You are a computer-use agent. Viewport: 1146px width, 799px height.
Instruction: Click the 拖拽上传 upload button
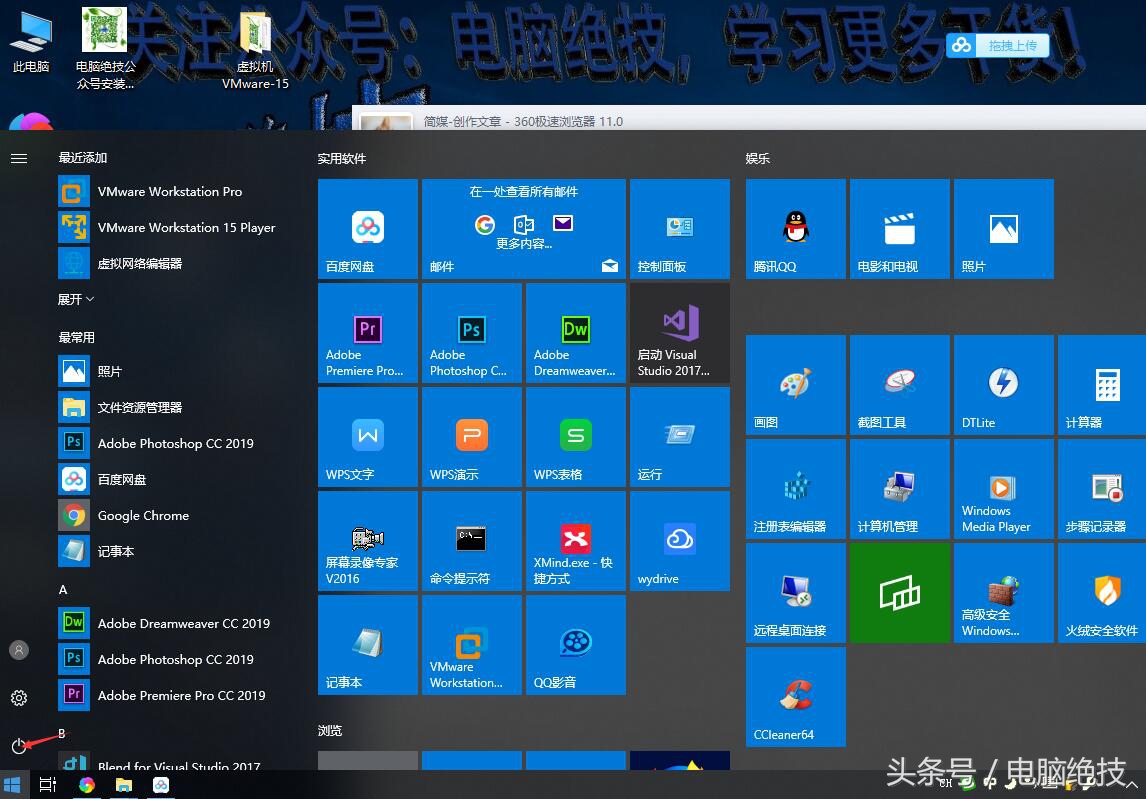[x=997, y=45]
